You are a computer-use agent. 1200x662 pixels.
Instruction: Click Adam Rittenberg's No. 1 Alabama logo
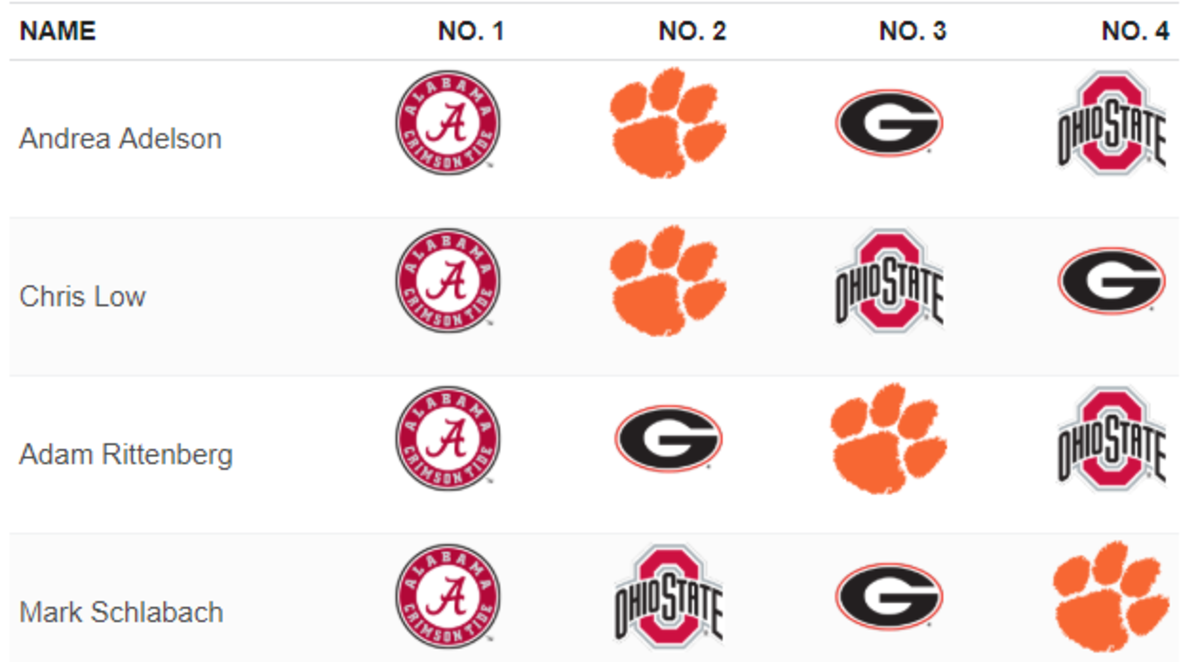[448, 439]
